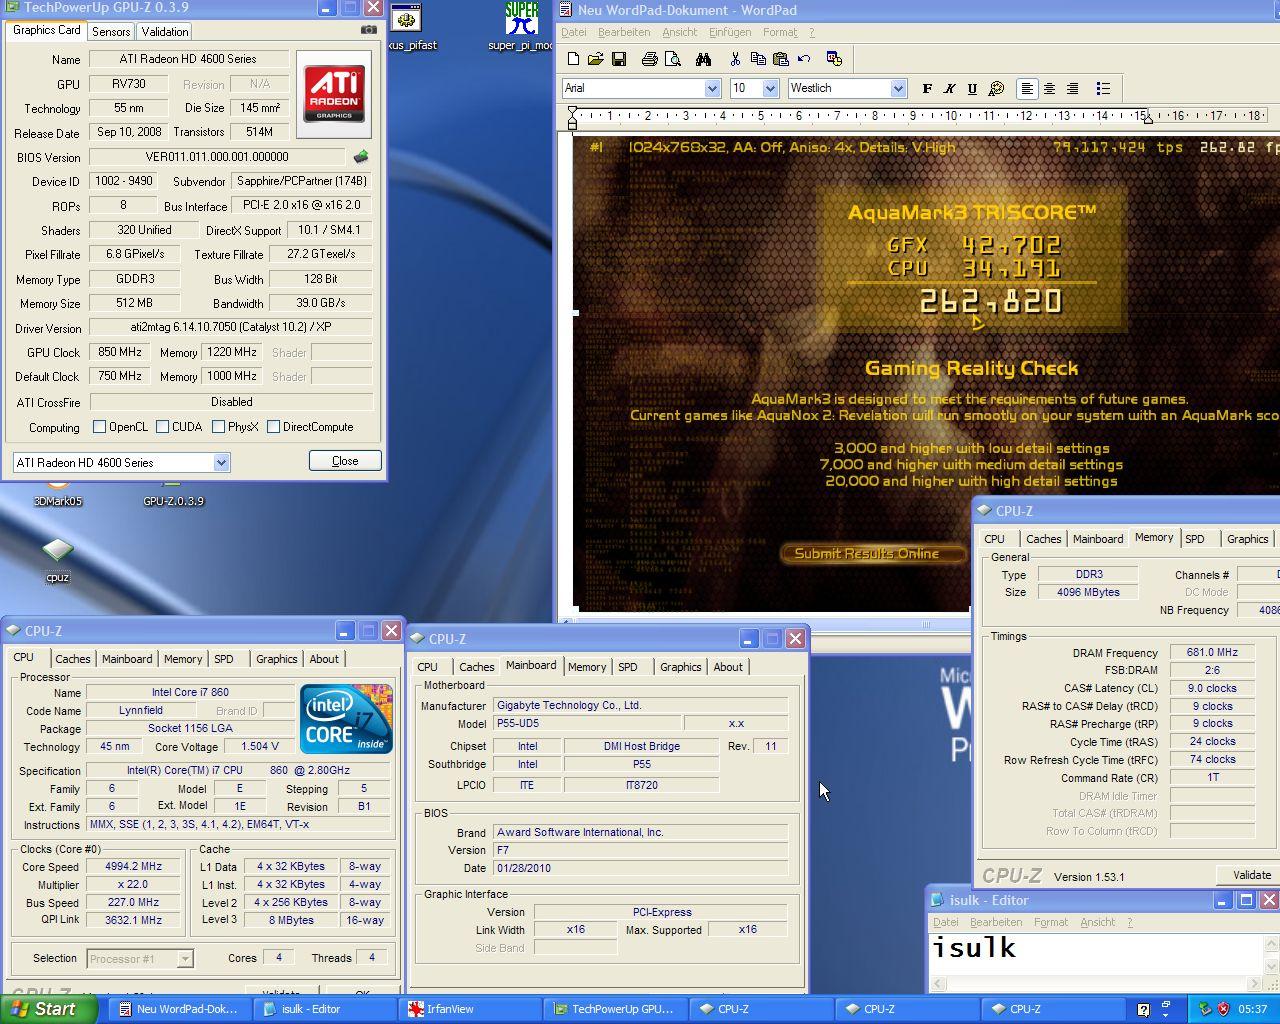Viewport: 1280px width, 1024px height.
Task: Open Print Preview in WordPad toolbar
Action: [x=672, y=59]
